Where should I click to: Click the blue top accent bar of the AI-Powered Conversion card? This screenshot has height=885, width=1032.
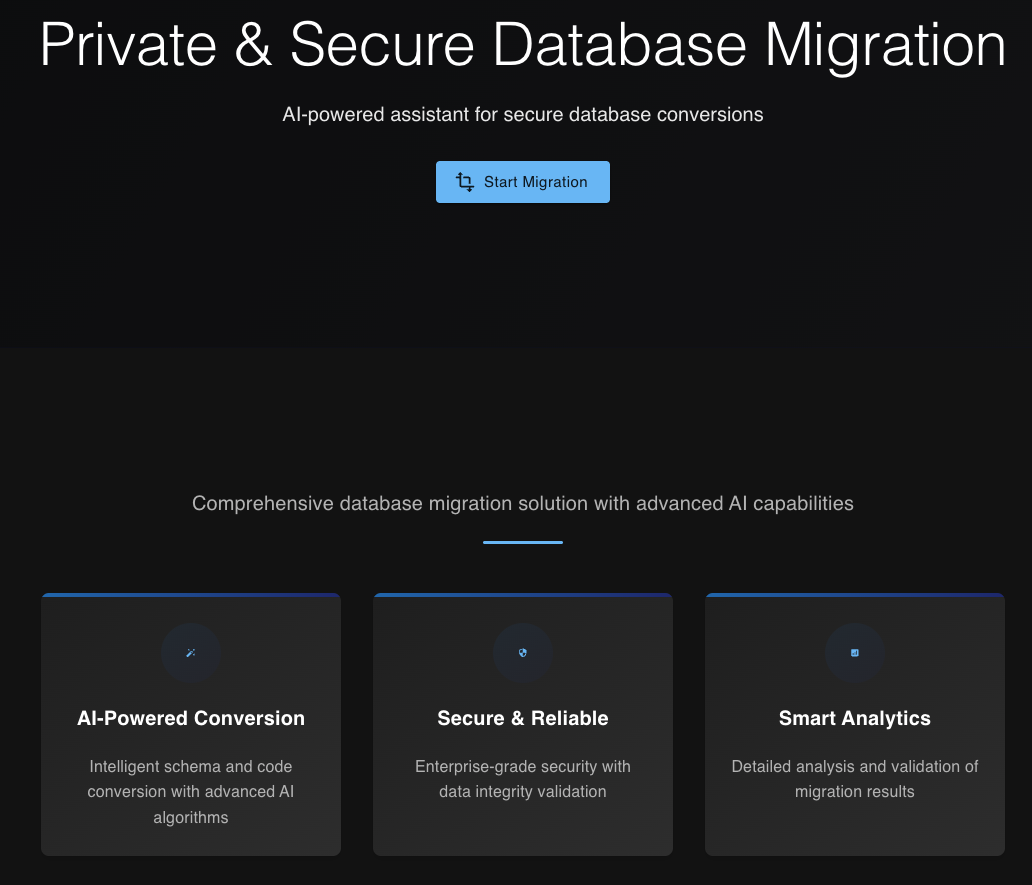191,595
